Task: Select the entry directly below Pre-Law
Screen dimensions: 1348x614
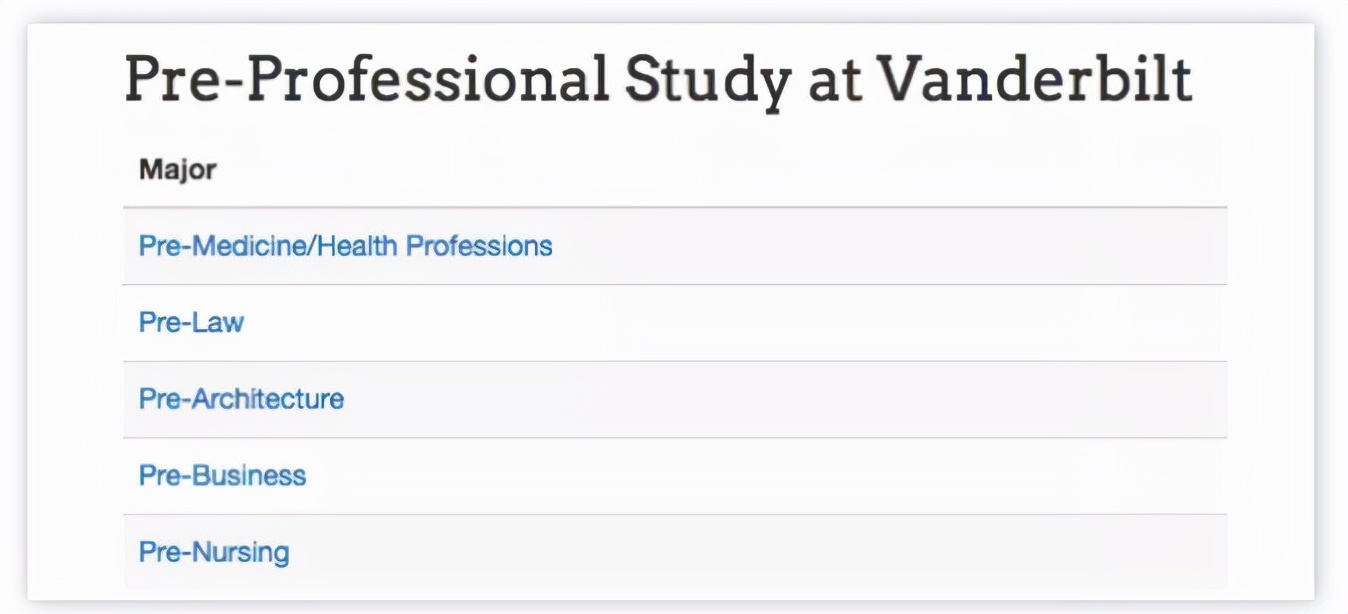Action: (x=241, y=399)
